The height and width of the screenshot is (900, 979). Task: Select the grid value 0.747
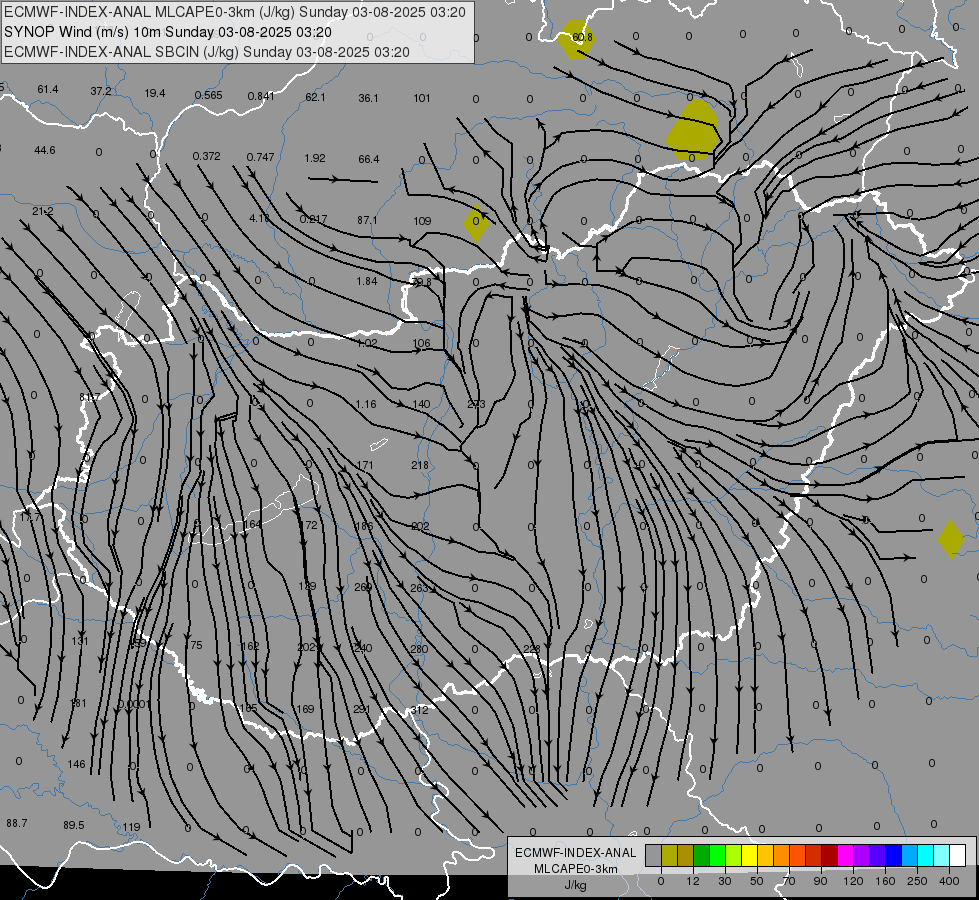(x=260, y=157)
